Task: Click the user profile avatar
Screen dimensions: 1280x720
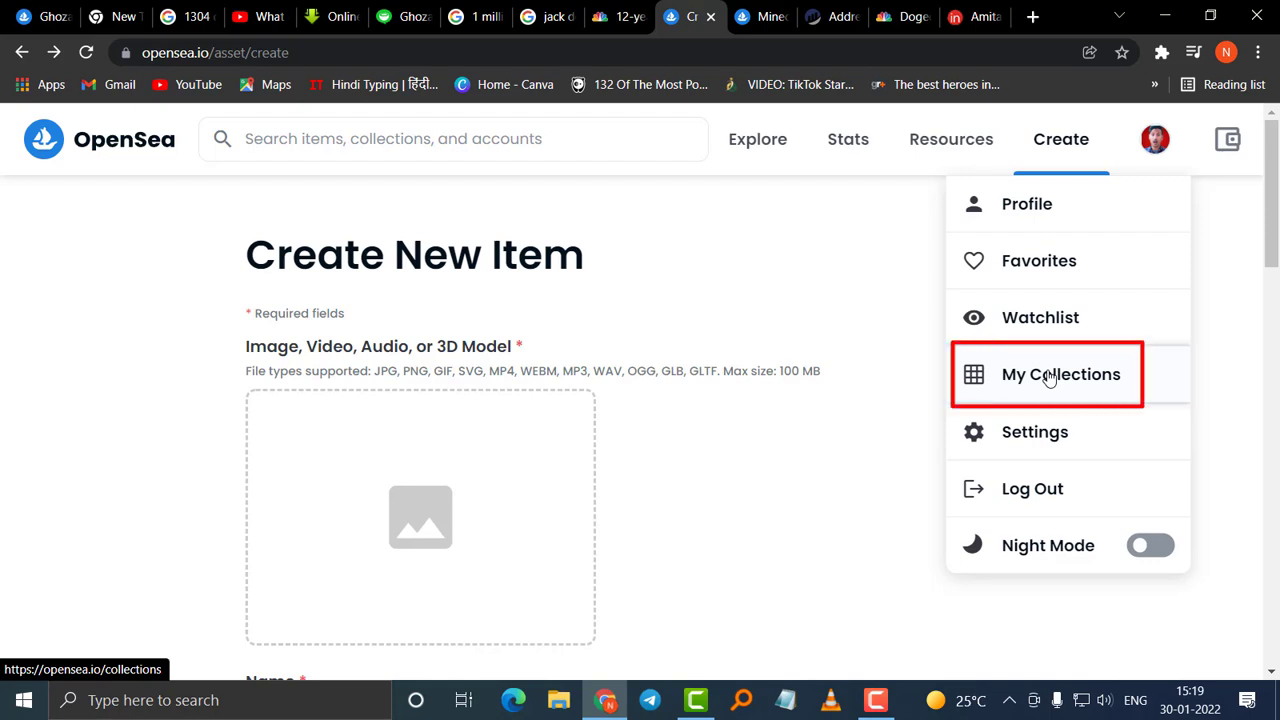Action: 1155,139
